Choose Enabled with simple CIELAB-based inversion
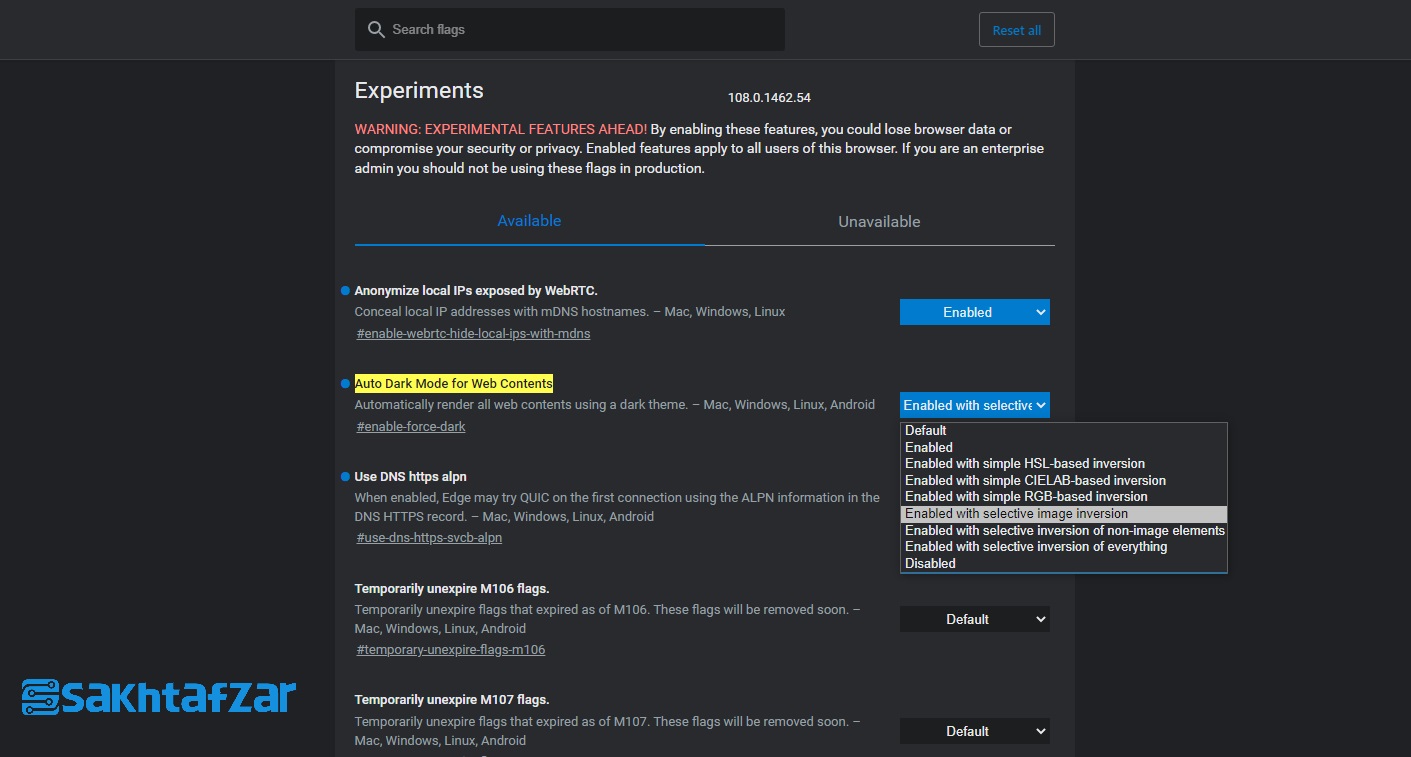Image resolution: width=1411 pixels, height=757 pixels. (1035, 480)
